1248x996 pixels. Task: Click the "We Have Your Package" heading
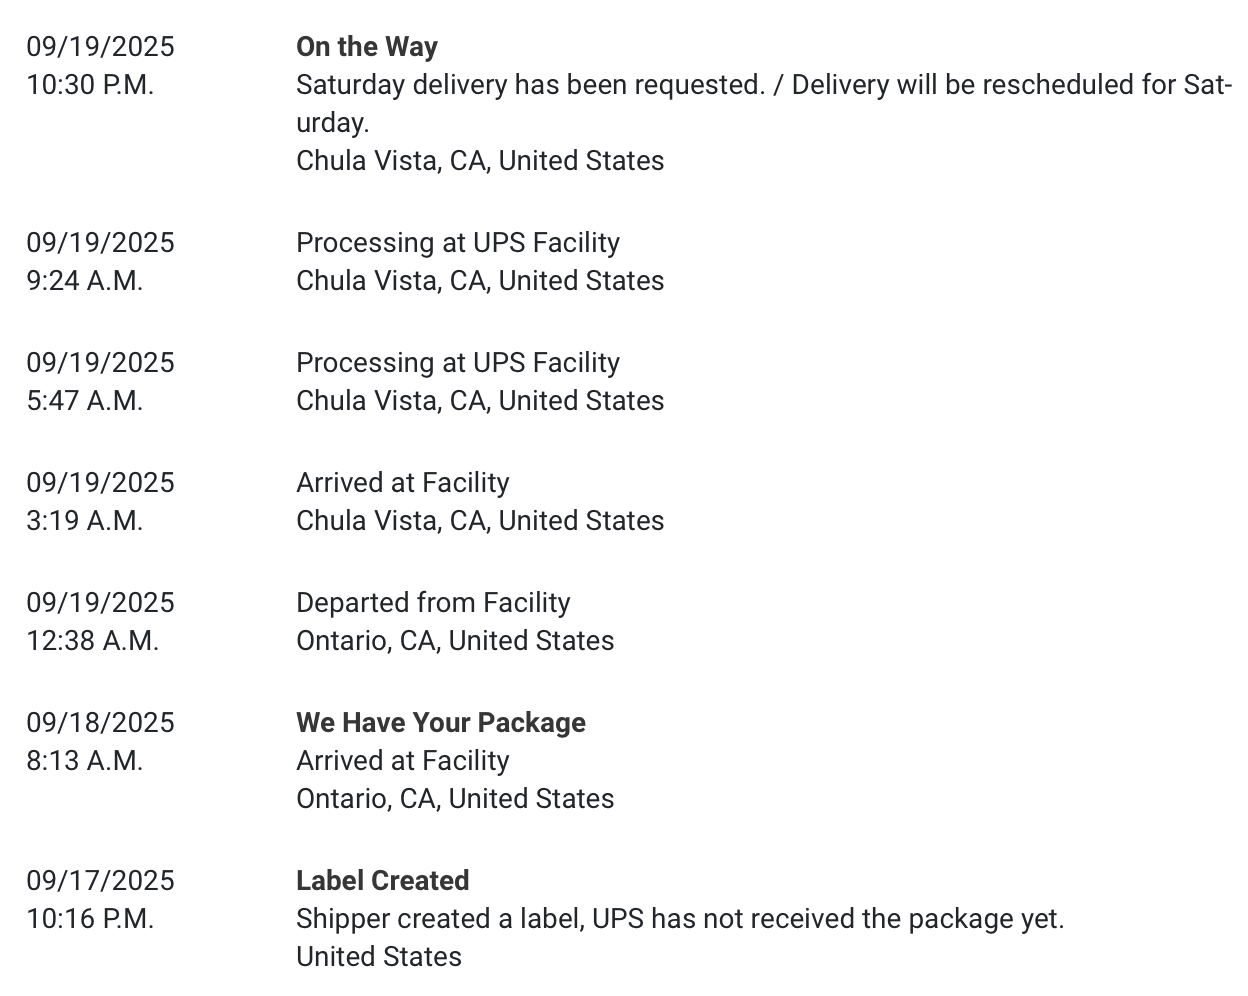tap(440, 723)
